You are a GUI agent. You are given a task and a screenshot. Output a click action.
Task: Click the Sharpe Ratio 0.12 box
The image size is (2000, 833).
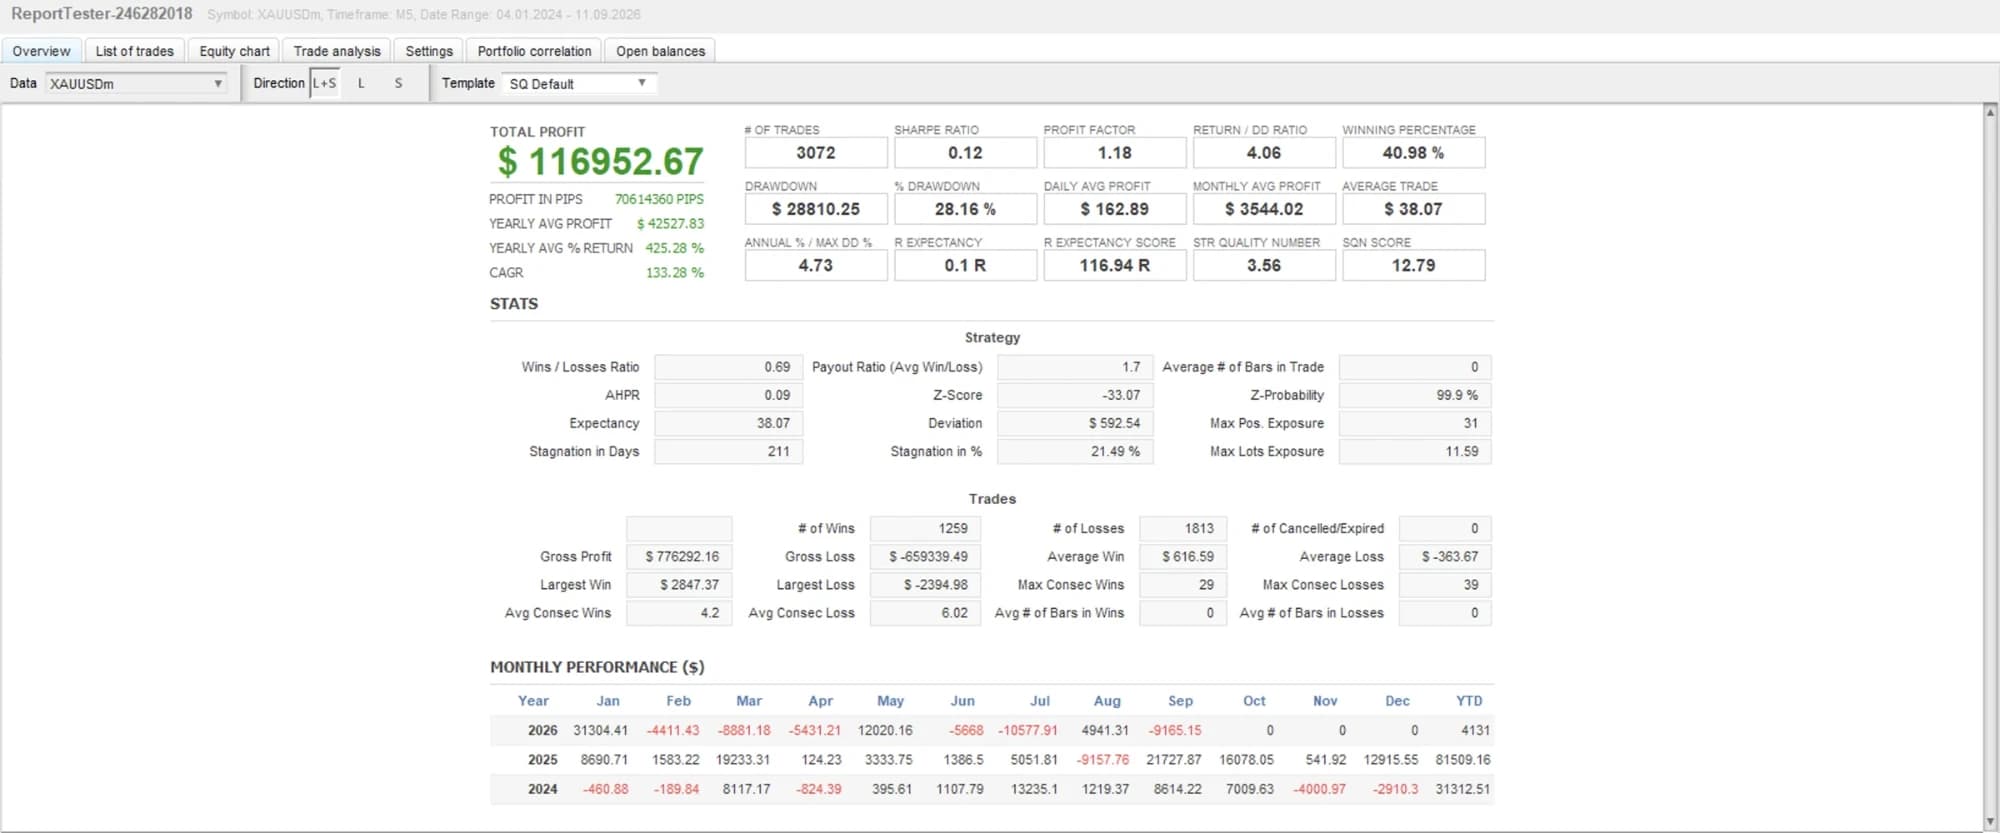coord(965,153)
